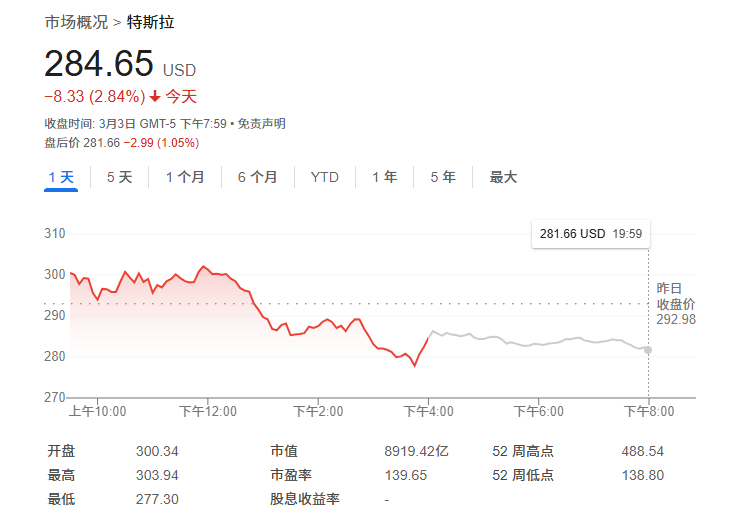
Task: Select the 1 天 time range tab
Action: pyautogui.click(x=61, y=177)
